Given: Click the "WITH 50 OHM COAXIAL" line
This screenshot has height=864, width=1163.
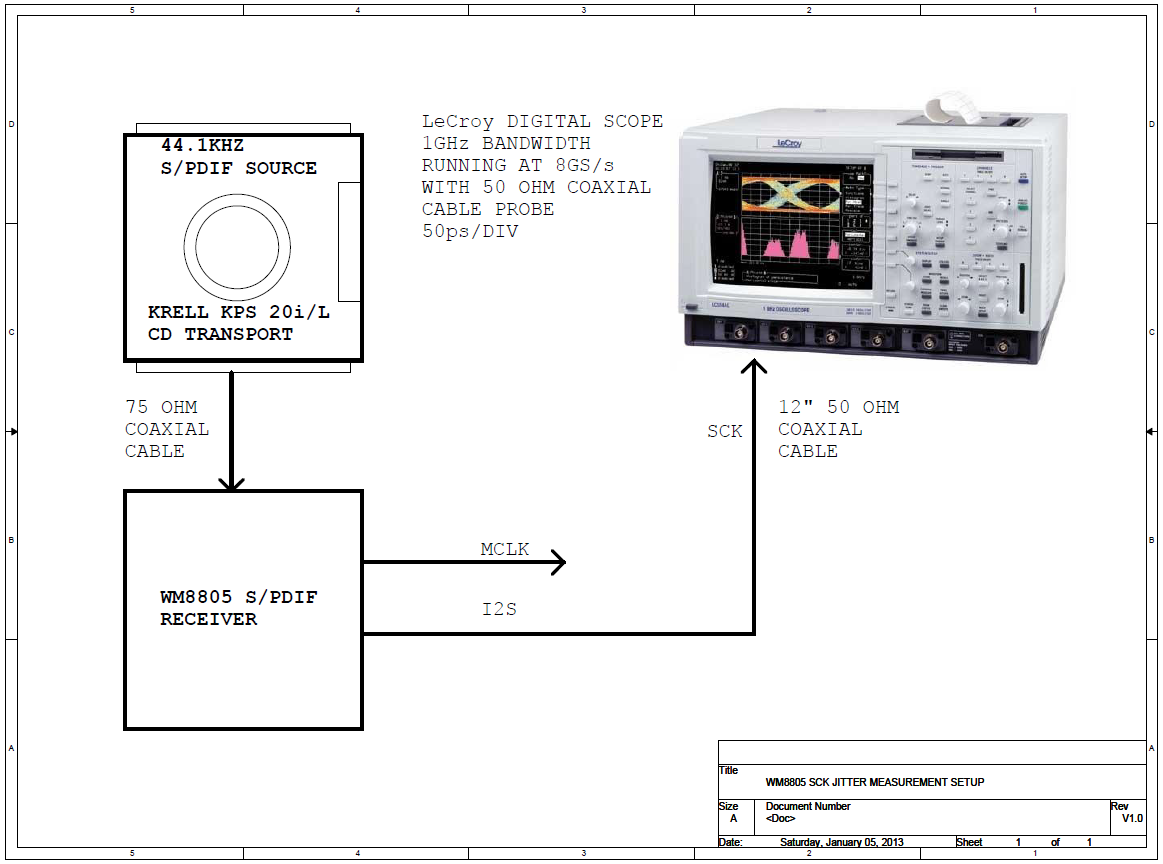Looking at the screenshot, I should 536,187.
